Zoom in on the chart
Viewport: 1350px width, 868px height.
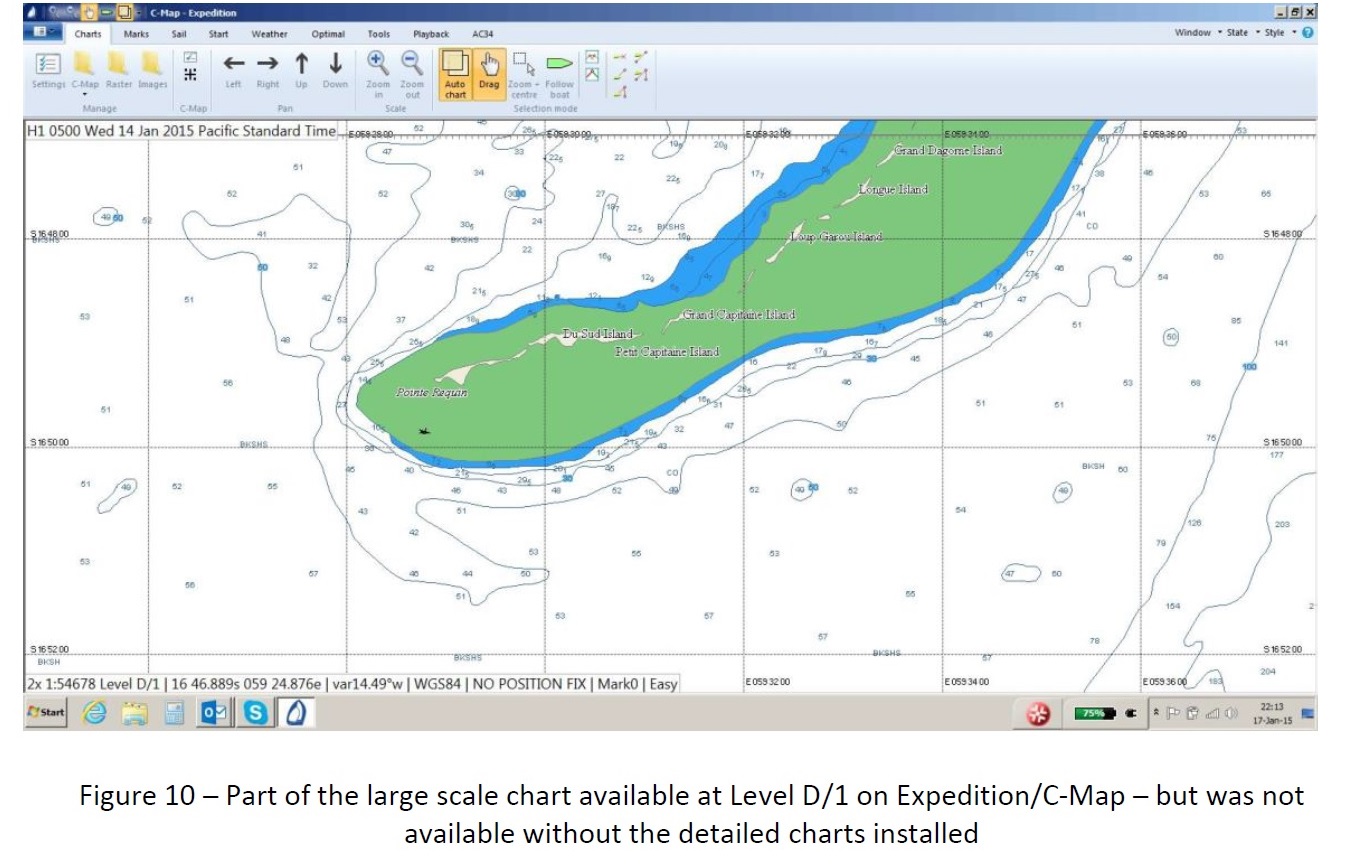[378, 74]
